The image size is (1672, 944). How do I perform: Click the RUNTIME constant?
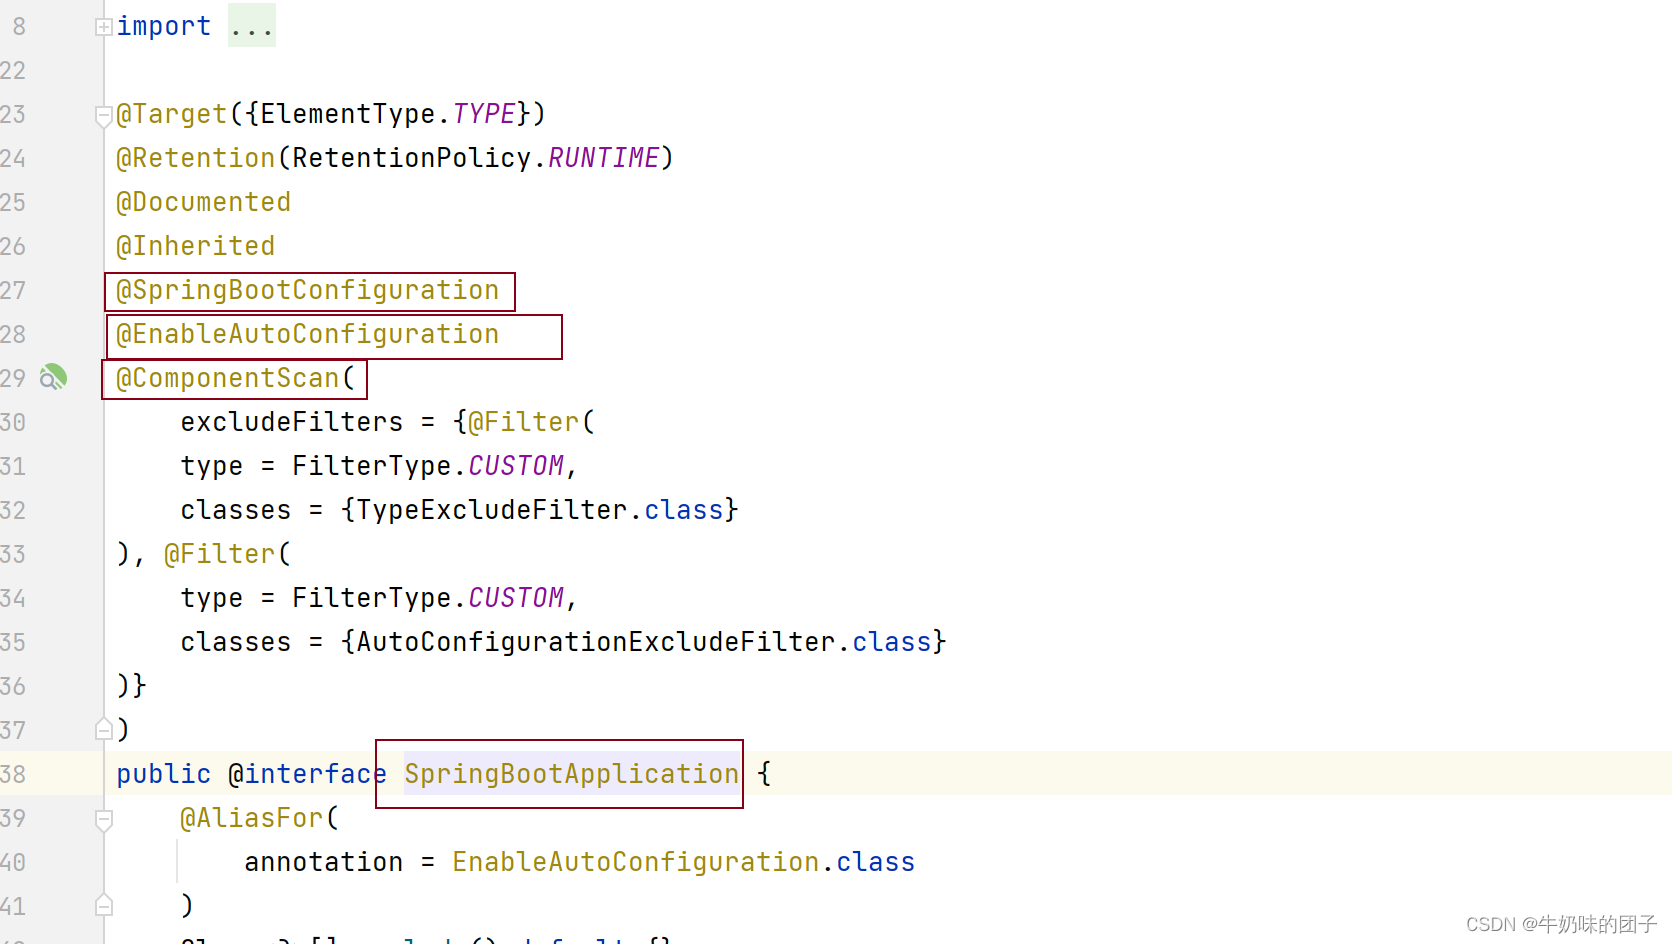tap(604, 158)
